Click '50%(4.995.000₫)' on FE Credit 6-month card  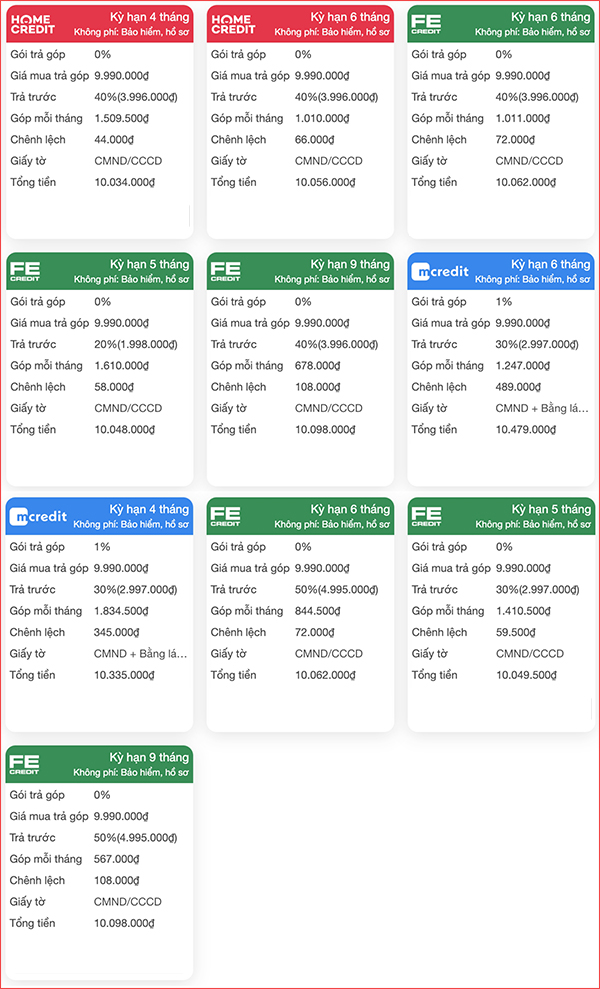(336, 590)
